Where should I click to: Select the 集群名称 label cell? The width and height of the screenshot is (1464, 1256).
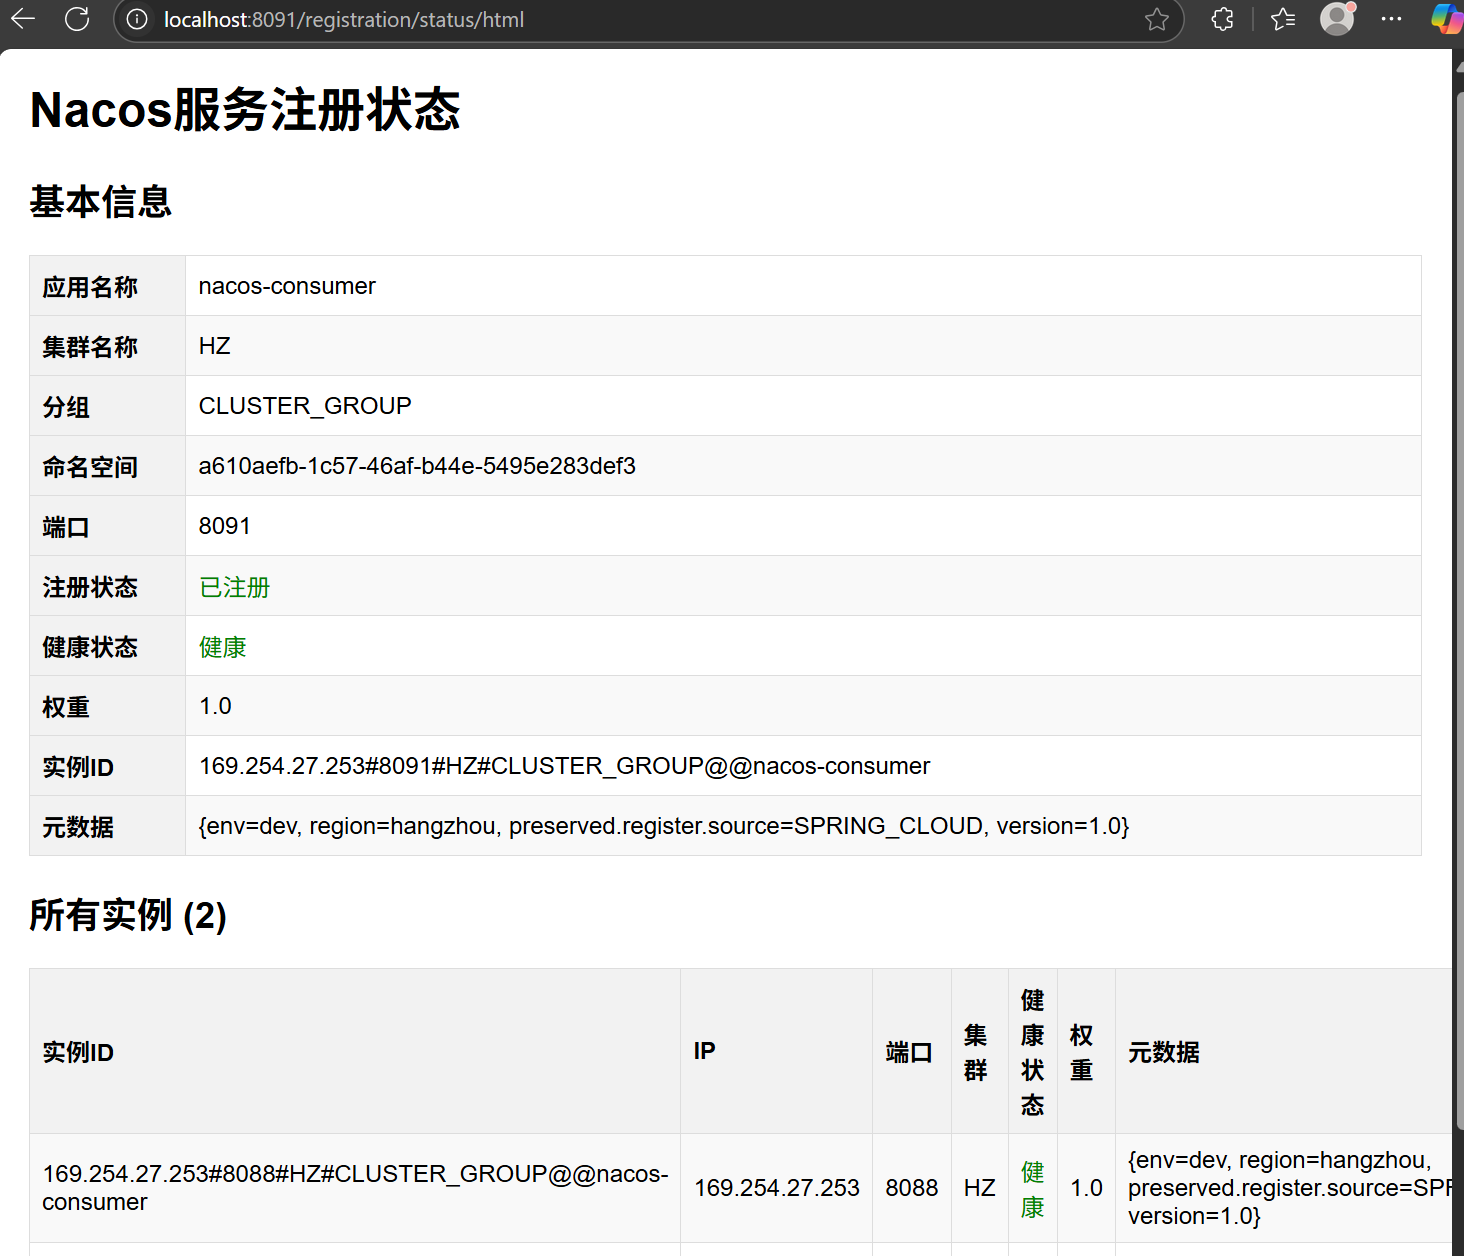pos(108,346)
